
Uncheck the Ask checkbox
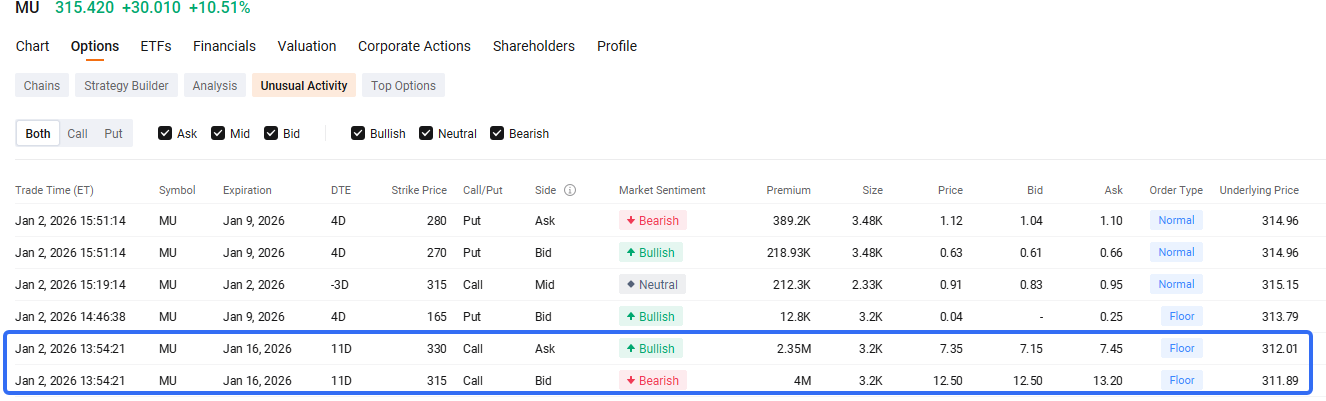click(165, 133)
